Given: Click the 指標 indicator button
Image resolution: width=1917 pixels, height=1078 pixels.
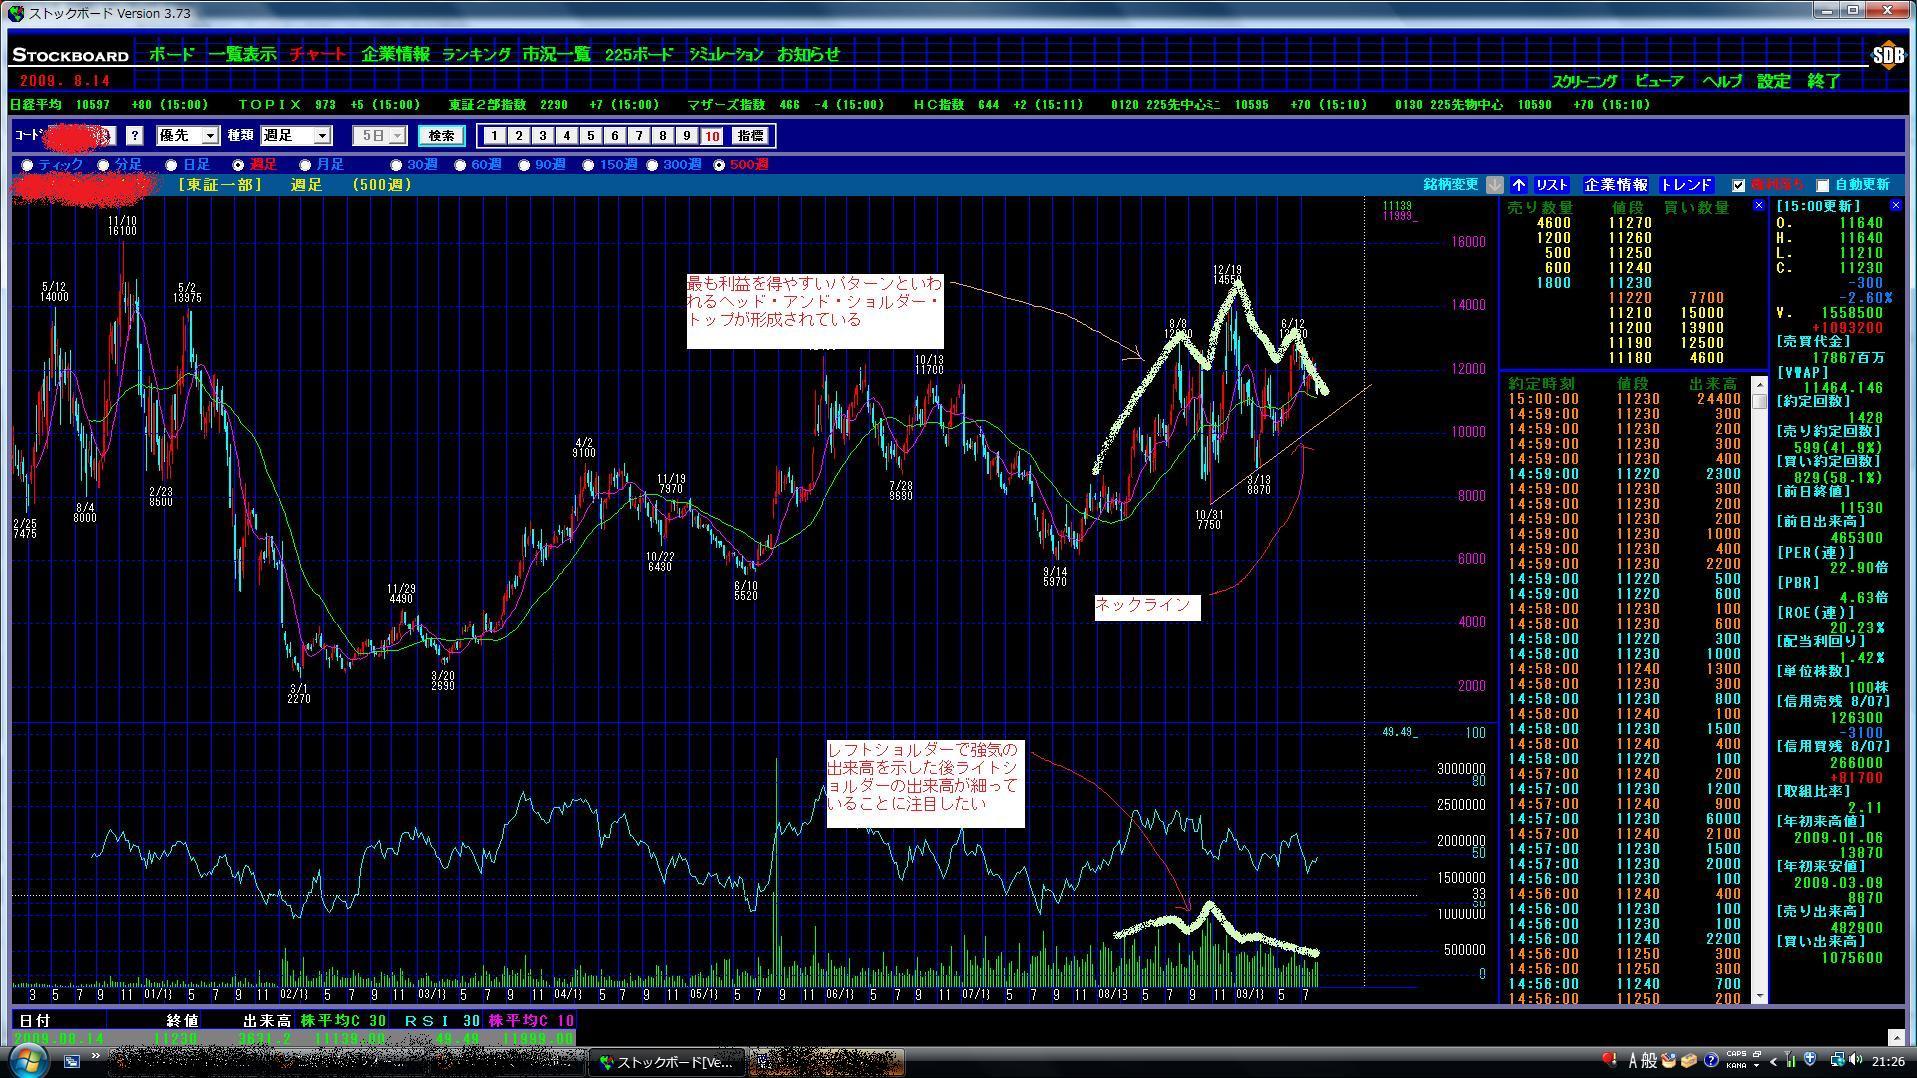Looking at the screenshot, I should pos(750,136).
